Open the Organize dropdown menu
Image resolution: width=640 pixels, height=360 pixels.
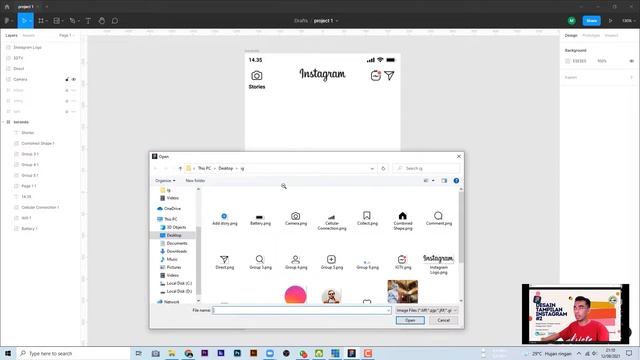(165, 180)
